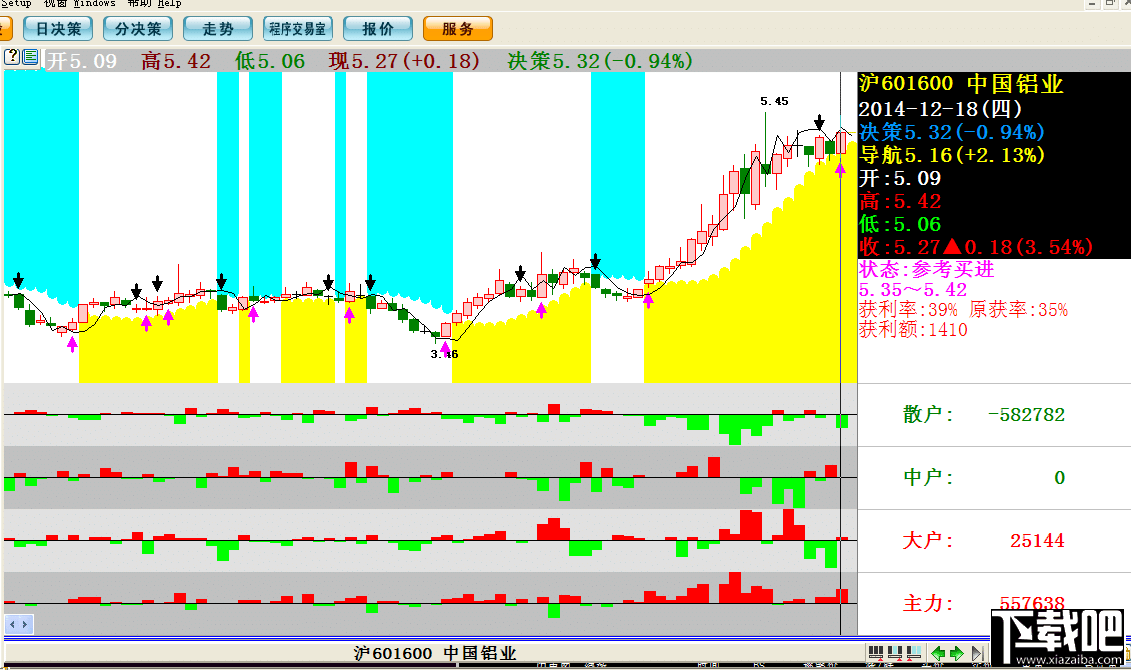Click the green list document icon
This screenshot has width=1131, height=670.
tap(30, 57)
